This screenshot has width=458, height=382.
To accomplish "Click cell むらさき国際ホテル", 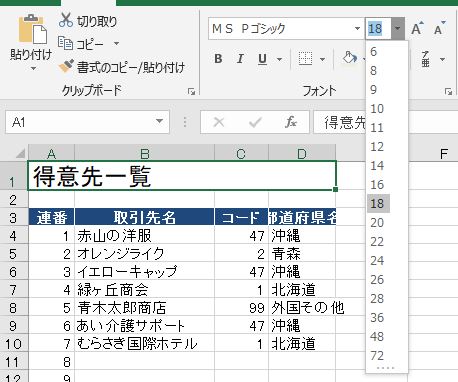I will (144, 343).
